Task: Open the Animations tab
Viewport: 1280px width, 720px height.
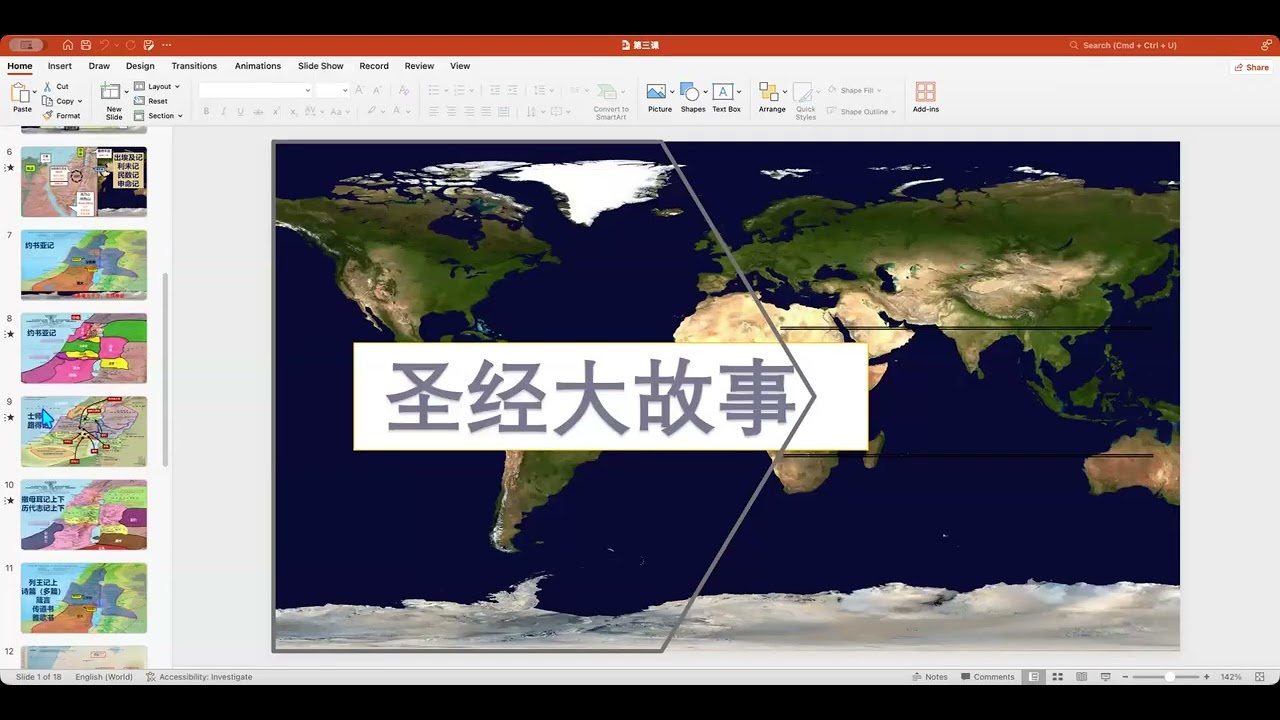Action: coord(258,66)
